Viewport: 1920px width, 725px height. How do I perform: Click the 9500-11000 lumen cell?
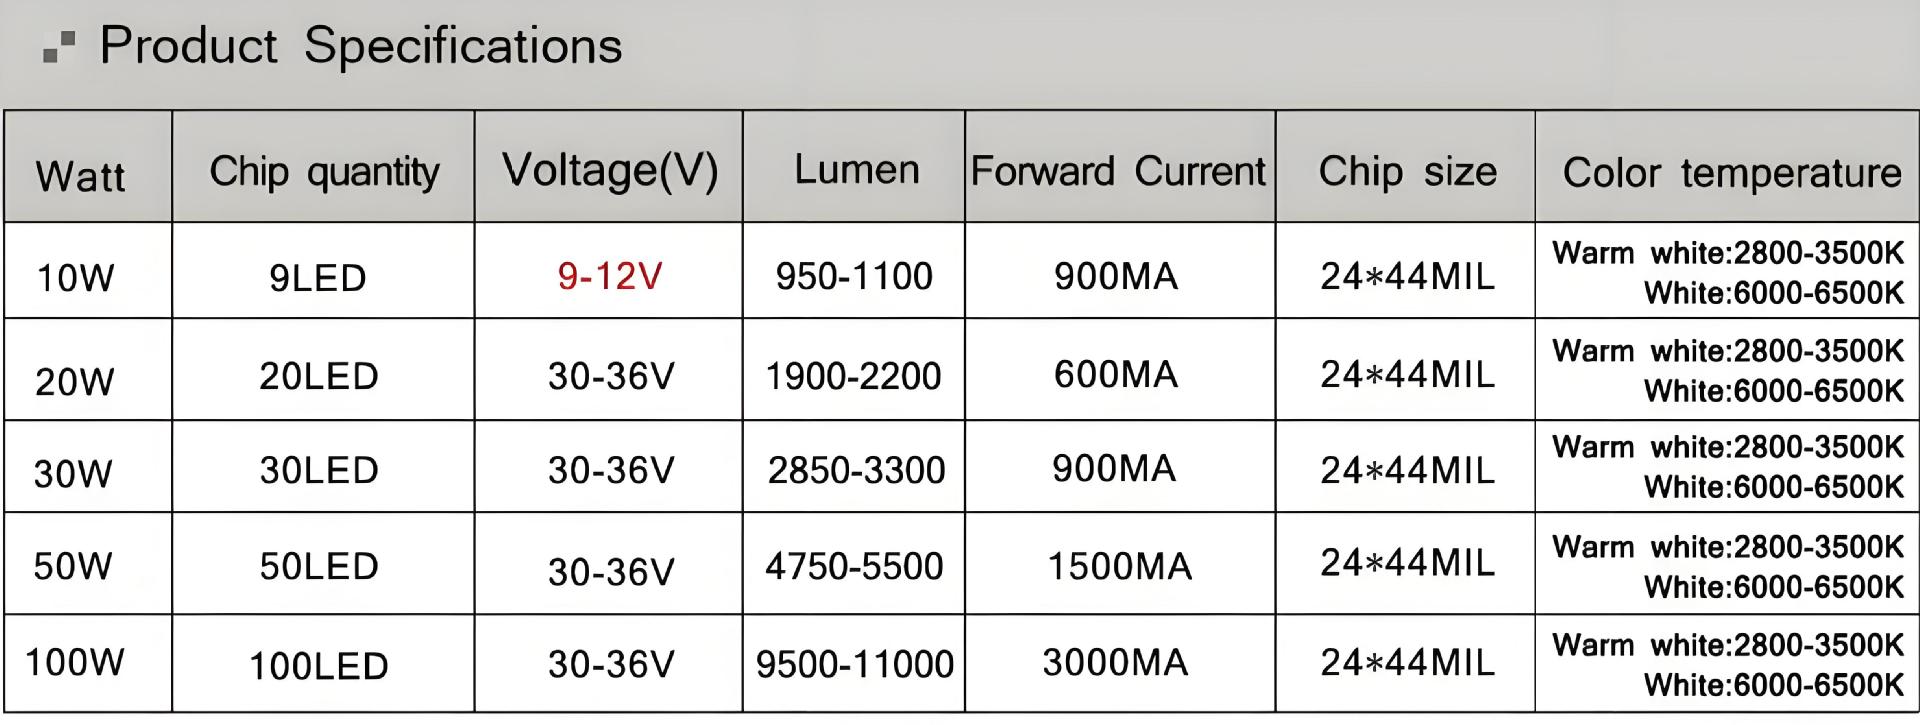click(855, 664)
